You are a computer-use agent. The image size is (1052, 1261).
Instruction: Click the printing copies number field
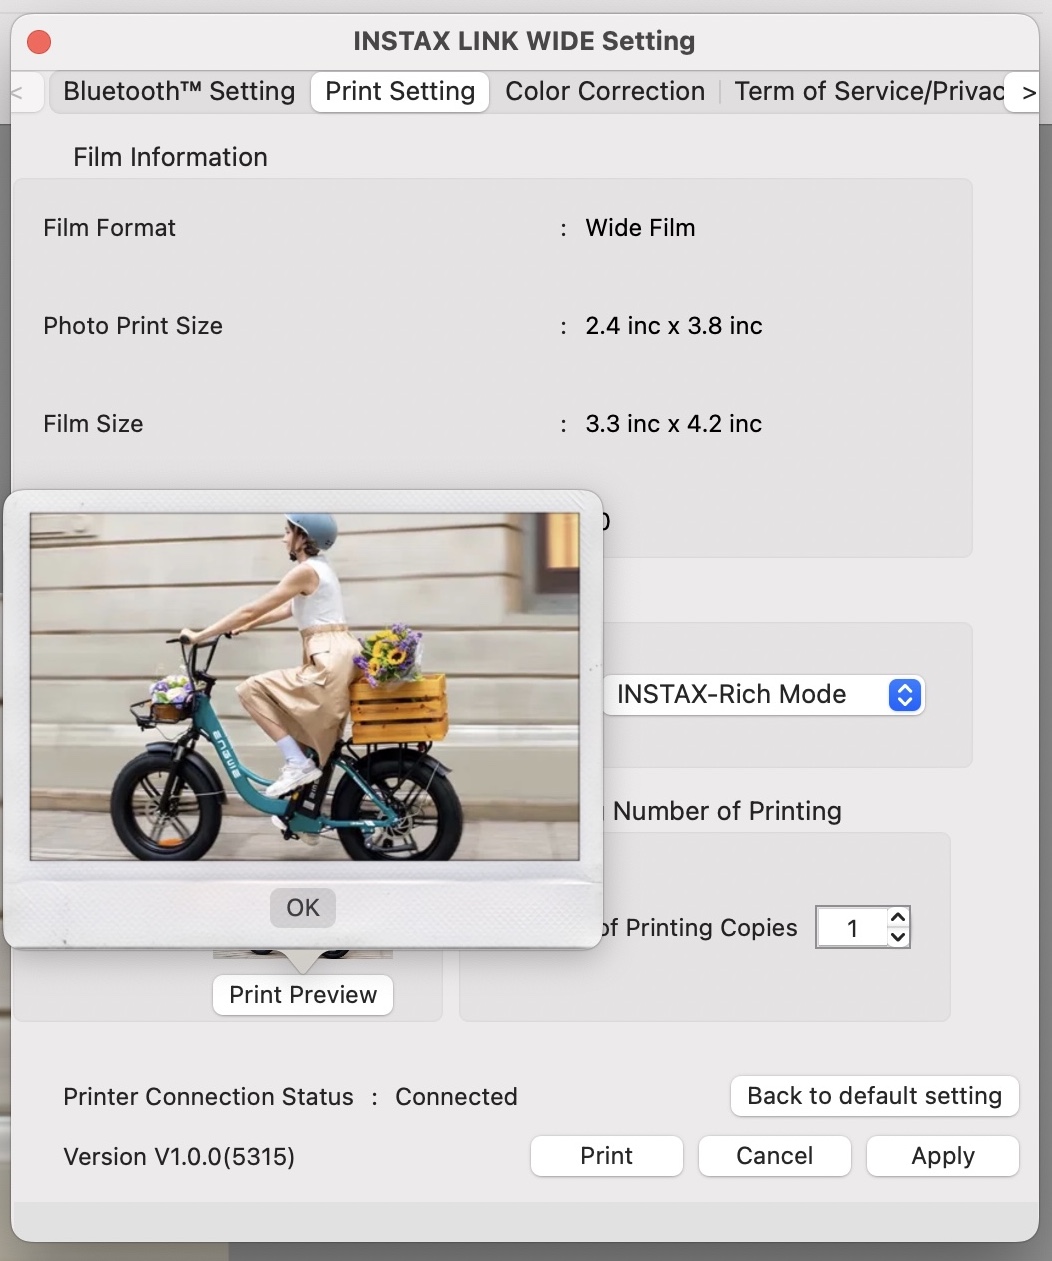coord(852,928)
